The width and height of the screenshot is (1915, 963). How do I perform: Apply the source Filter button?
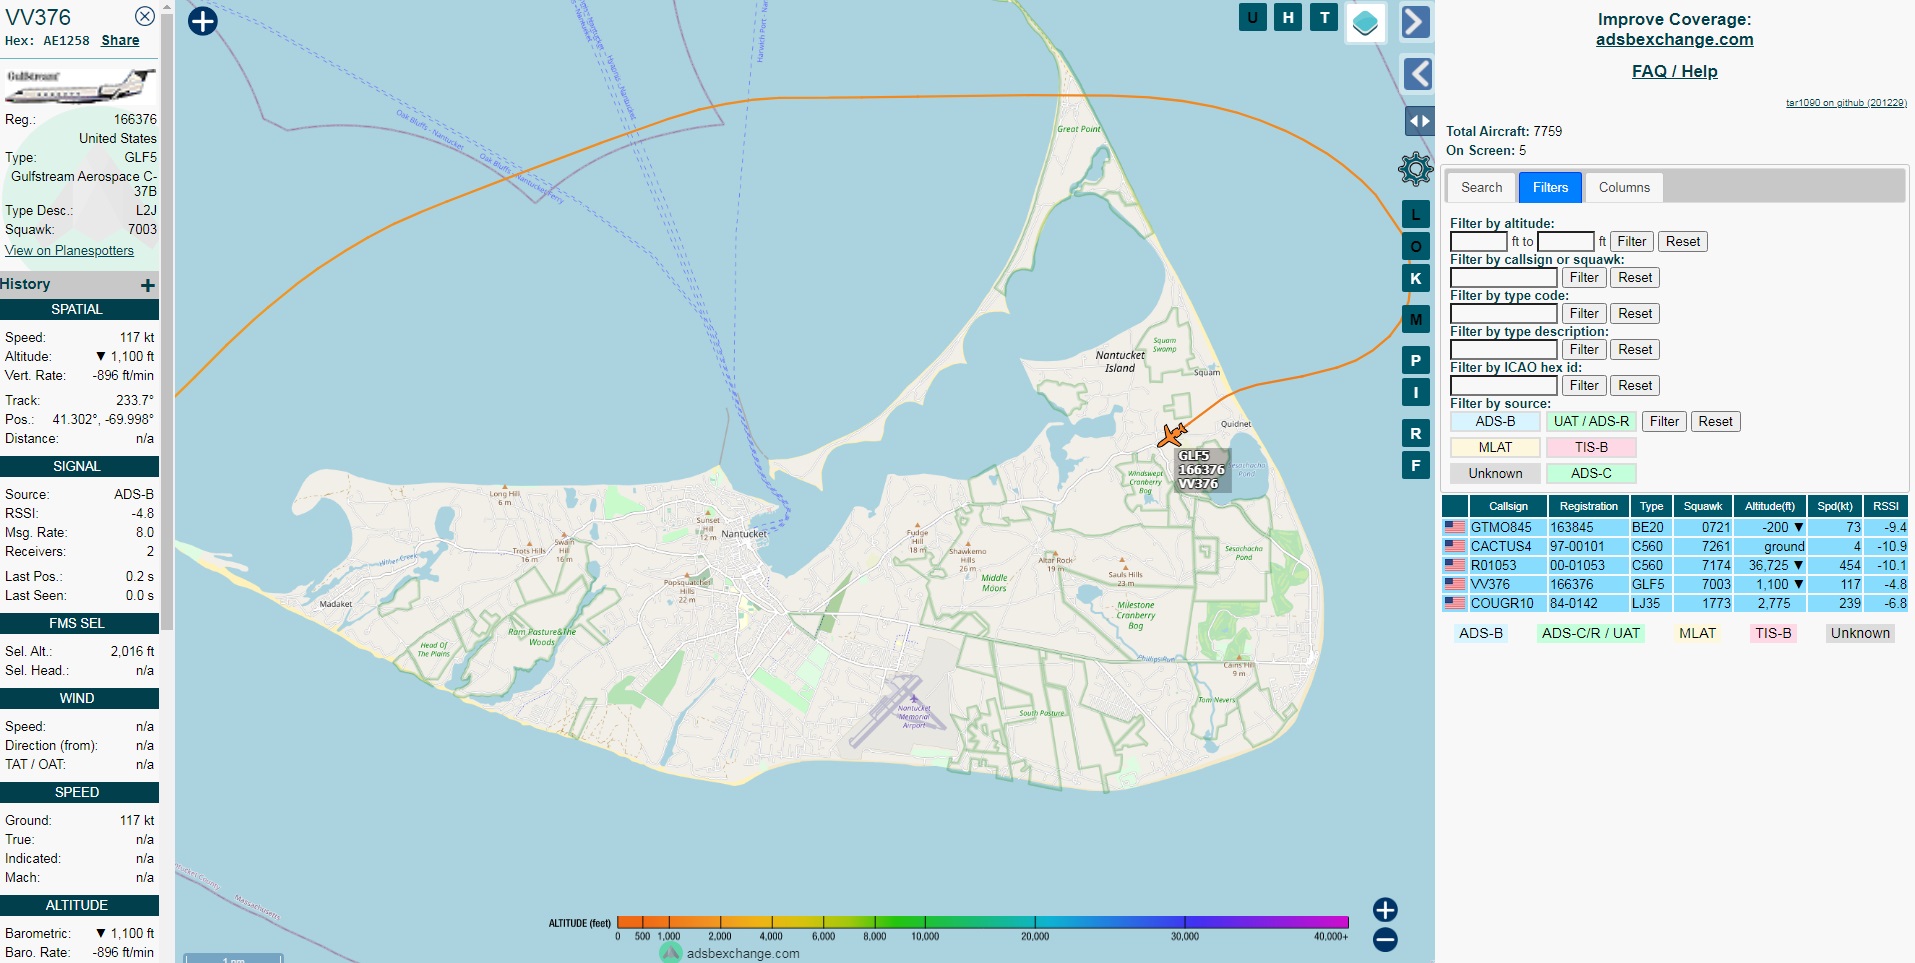(x=1664, y=422)
